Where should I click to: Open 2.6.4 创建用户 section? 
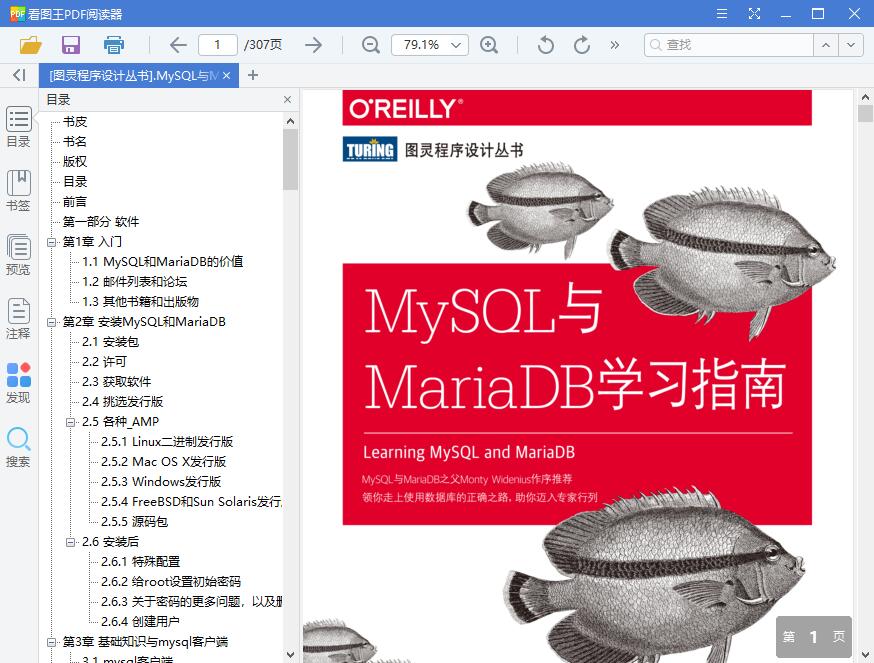pyautogui.click(x=140, y=622)
